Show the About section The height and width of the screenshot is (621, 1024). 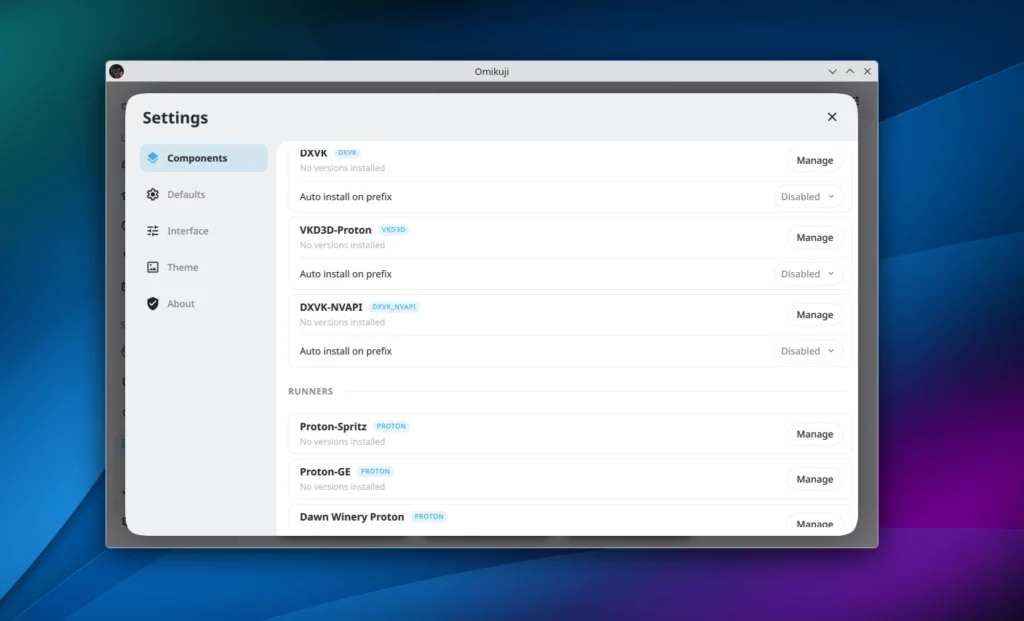coord(203,304)
